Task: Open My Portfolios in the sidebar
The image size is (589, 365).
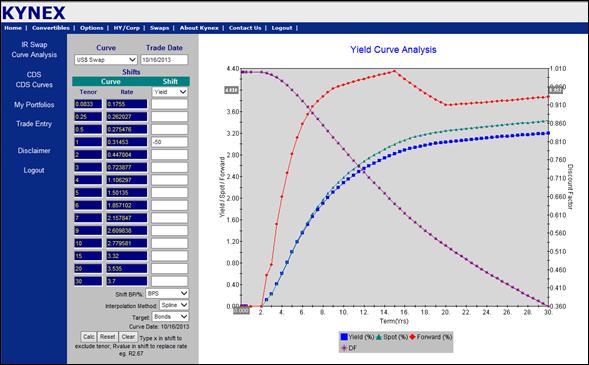Action: (x=34, y=105)
